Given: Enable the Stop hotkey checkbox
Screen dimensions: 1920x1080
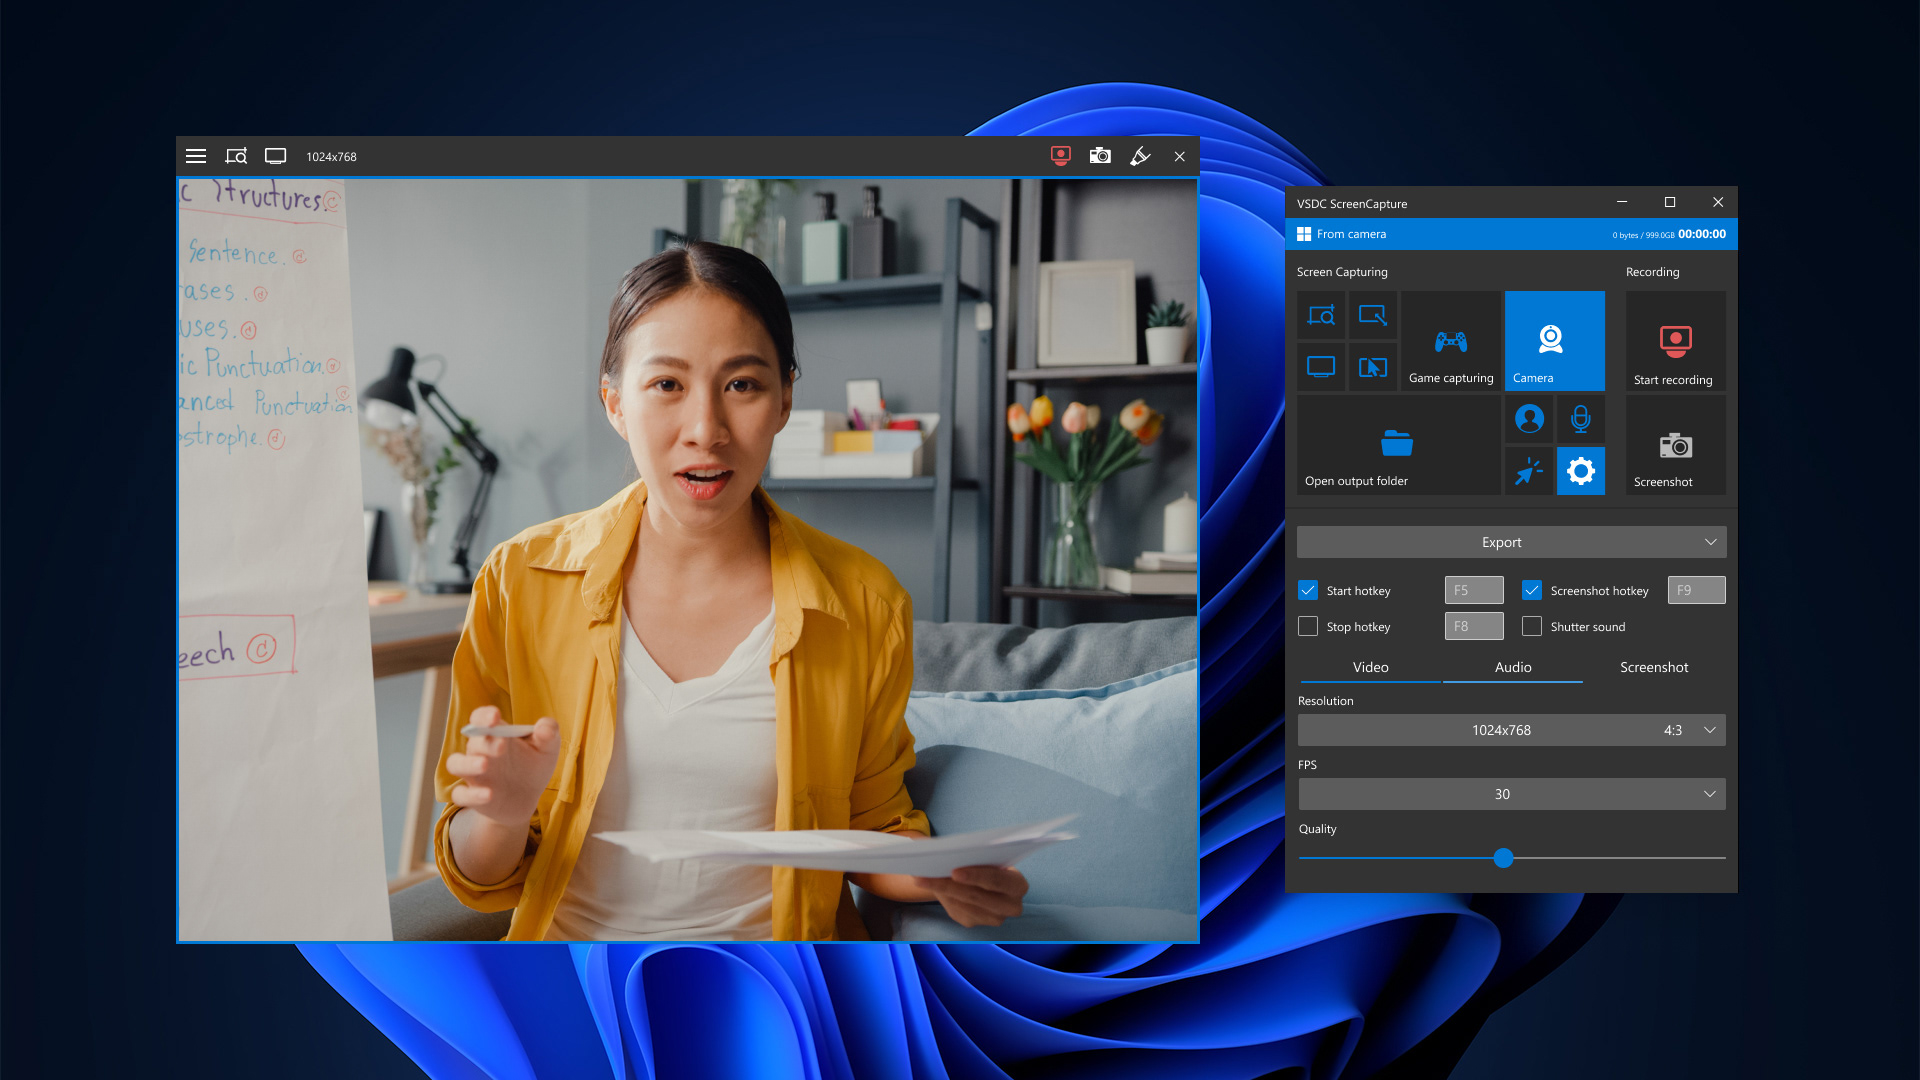Looking at the screenshot, I should pyautogui.click(x=1308, y=626).
